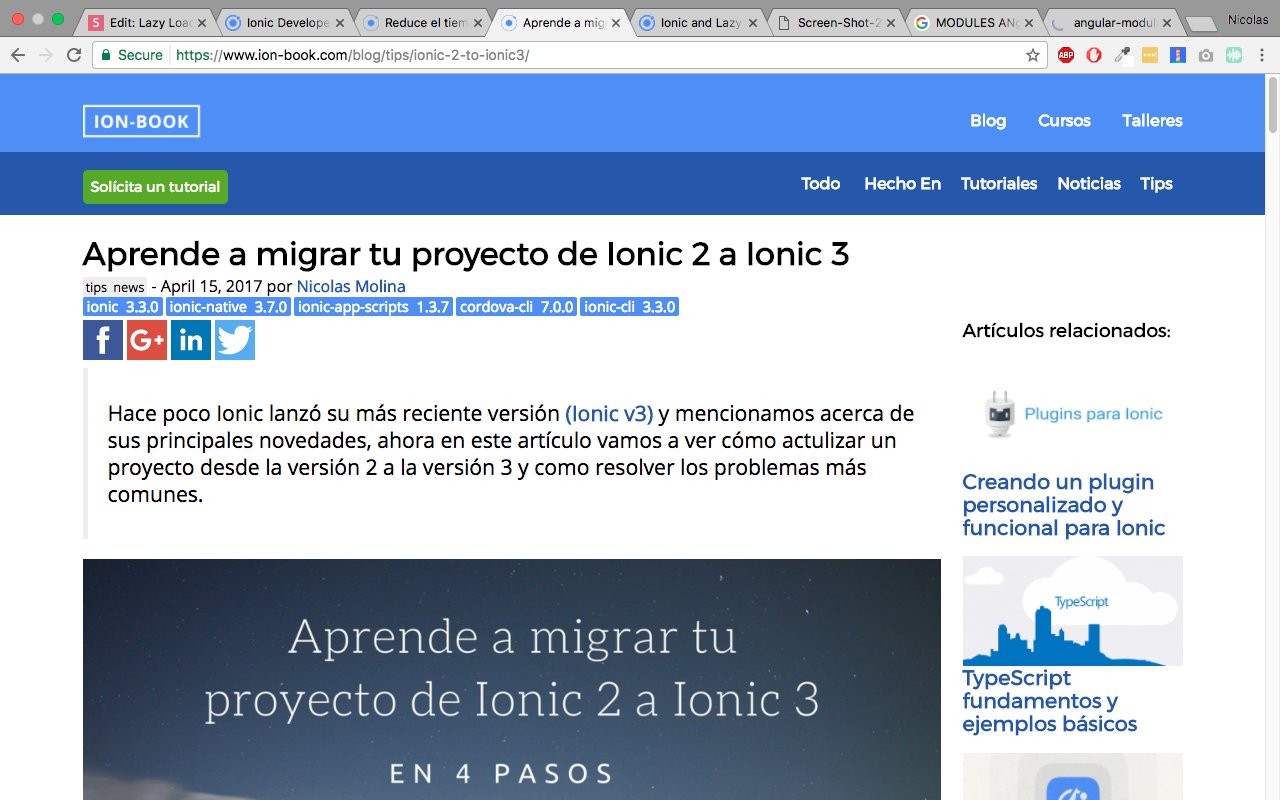This screenshot has height=800, width=1280.
Task: Switch to the 'Screen-Shot-2' tab
Action: (x=835, y=22)
